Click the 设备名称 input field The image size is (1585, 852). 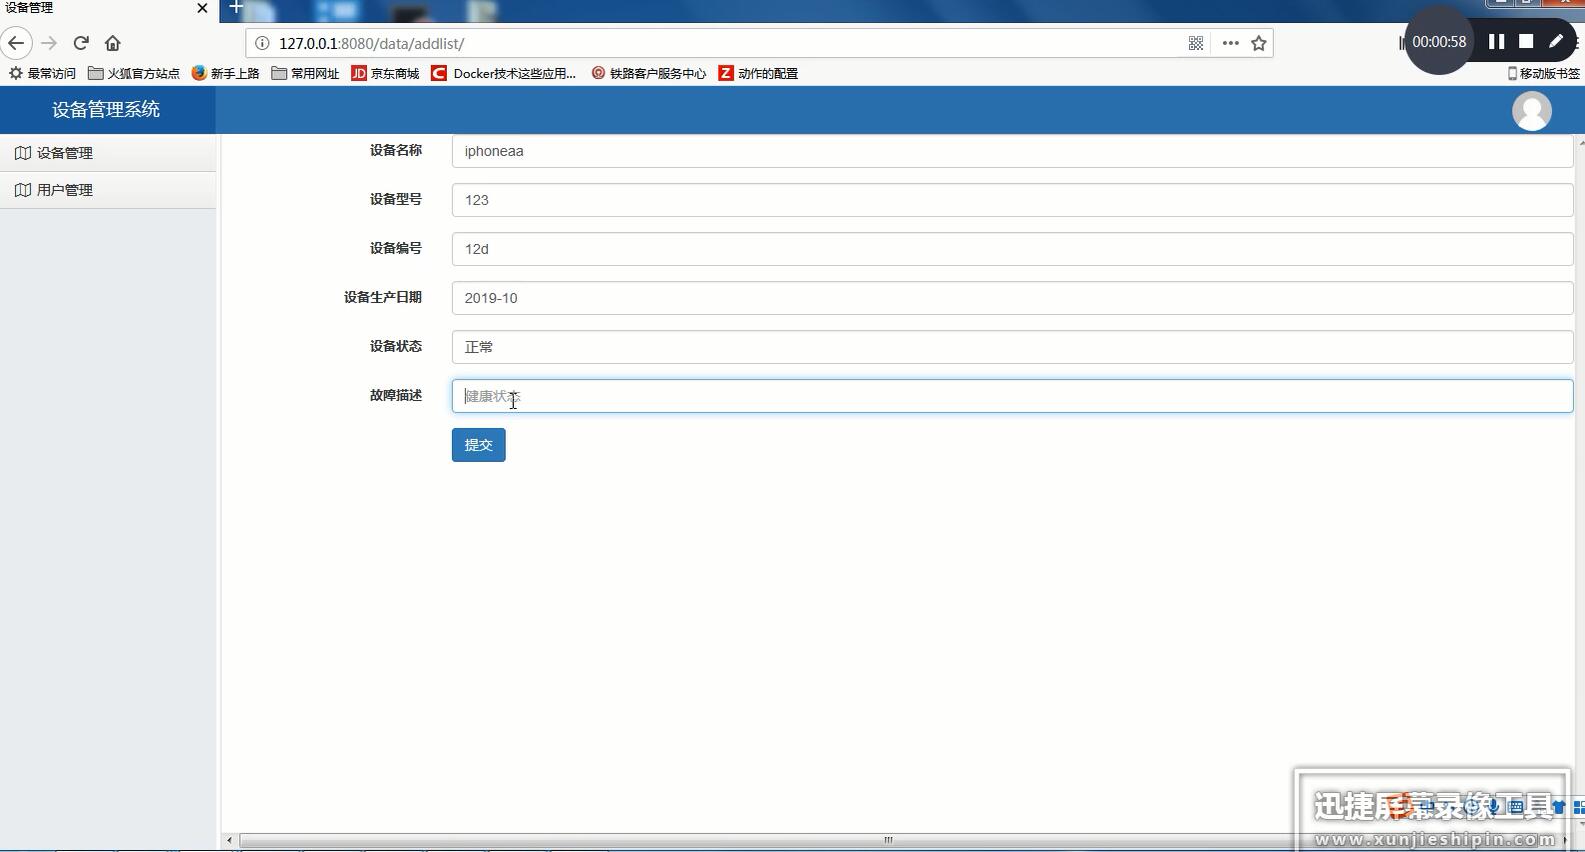tap(1012, 151)
